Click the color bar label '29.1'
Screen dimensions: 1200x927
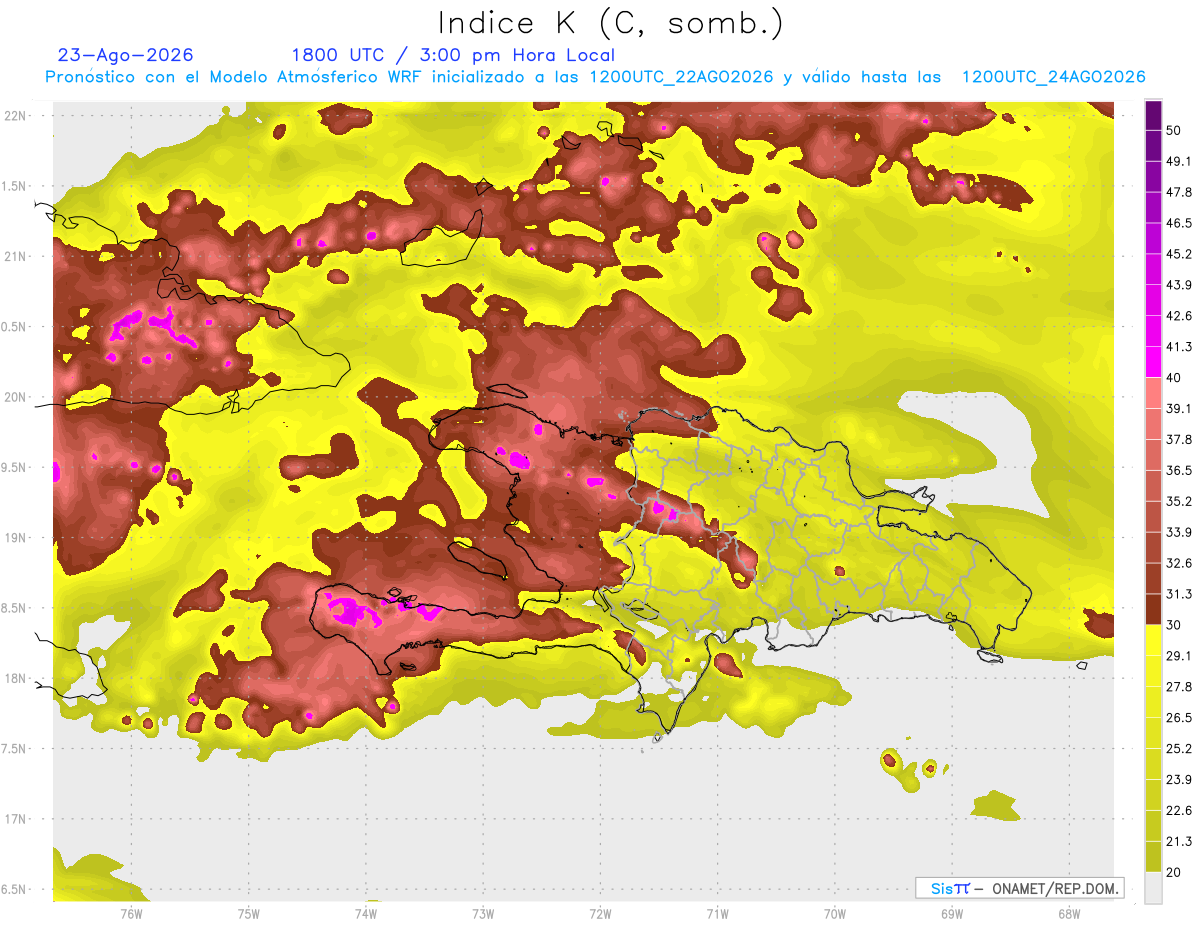pyautogui.click(x=1178, y=656)
